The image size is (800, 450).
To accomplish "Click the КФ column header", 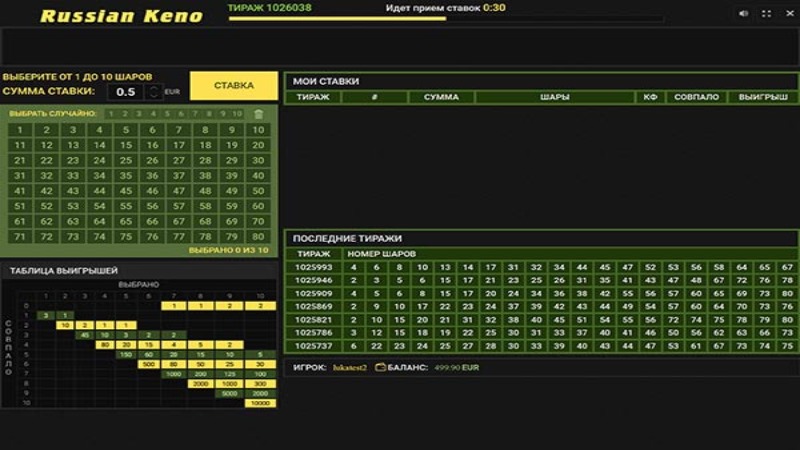I will tap(650, 97).
